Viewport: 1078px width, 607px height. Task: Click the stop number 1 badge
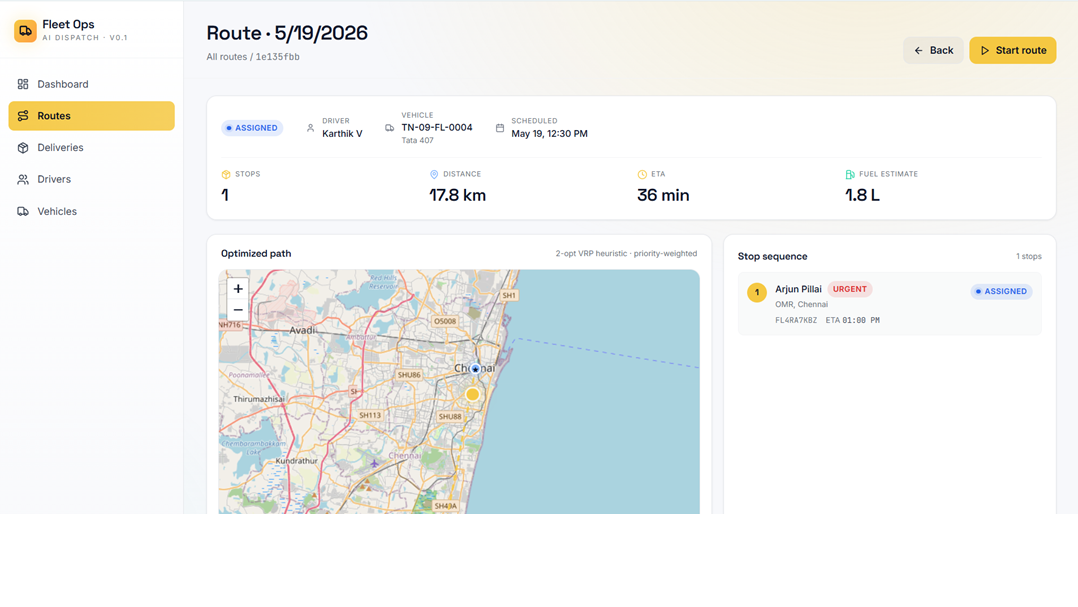point(757,293)
